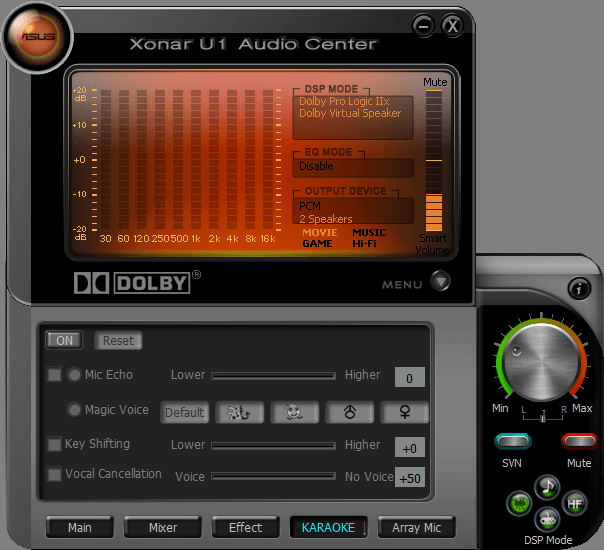
Task: Click the master volume knob
Action: (541, 362)
